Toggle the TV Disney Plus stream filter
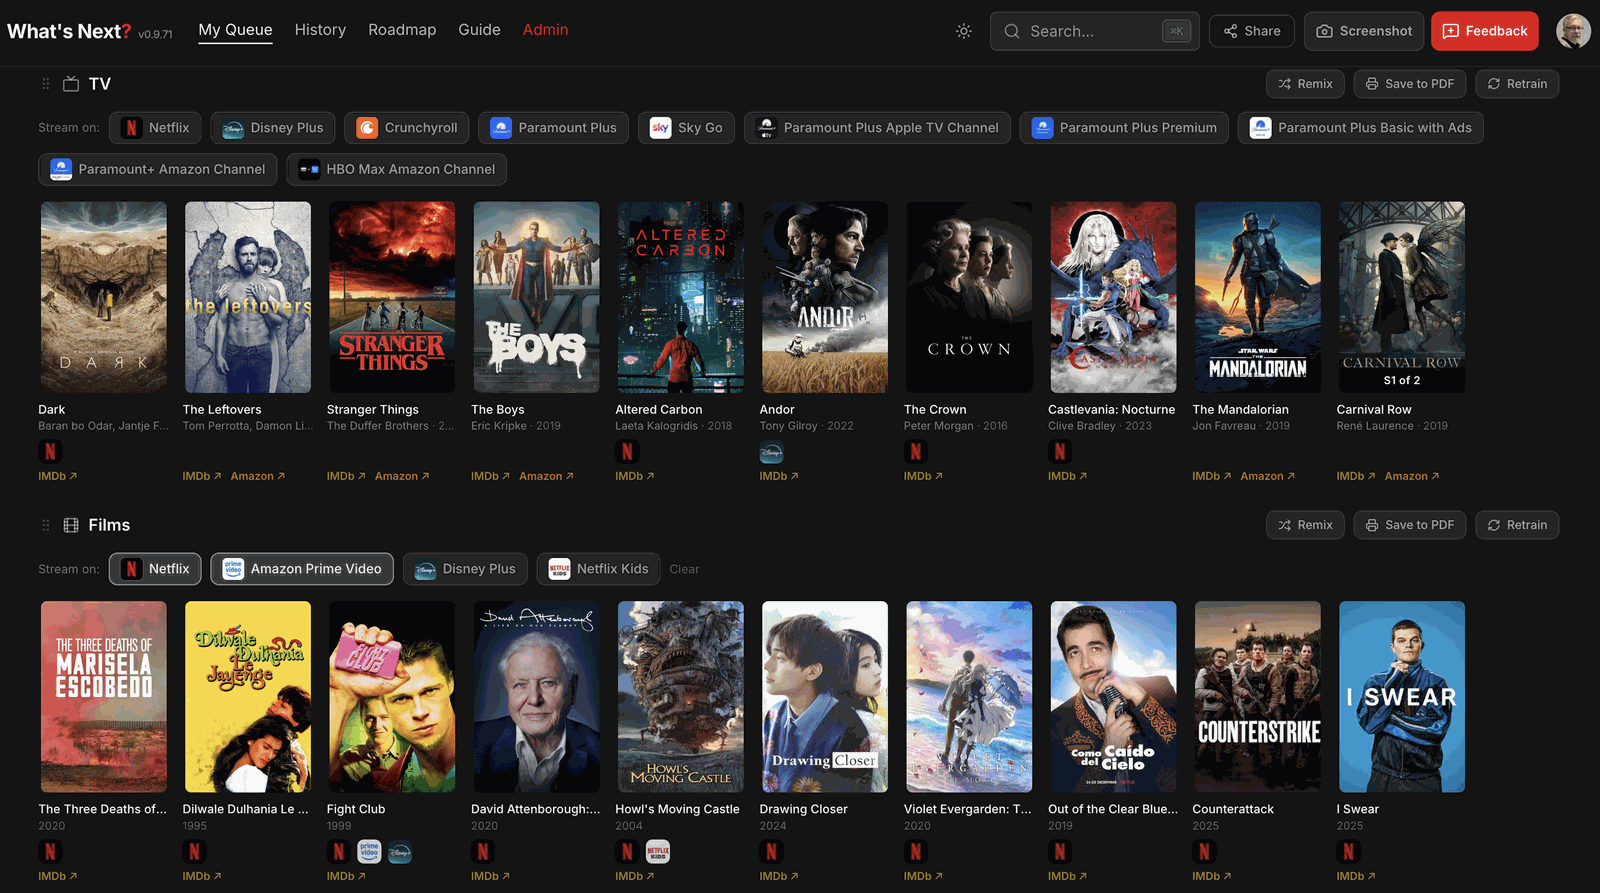The image size is (1600, 893). coord(273,128)
